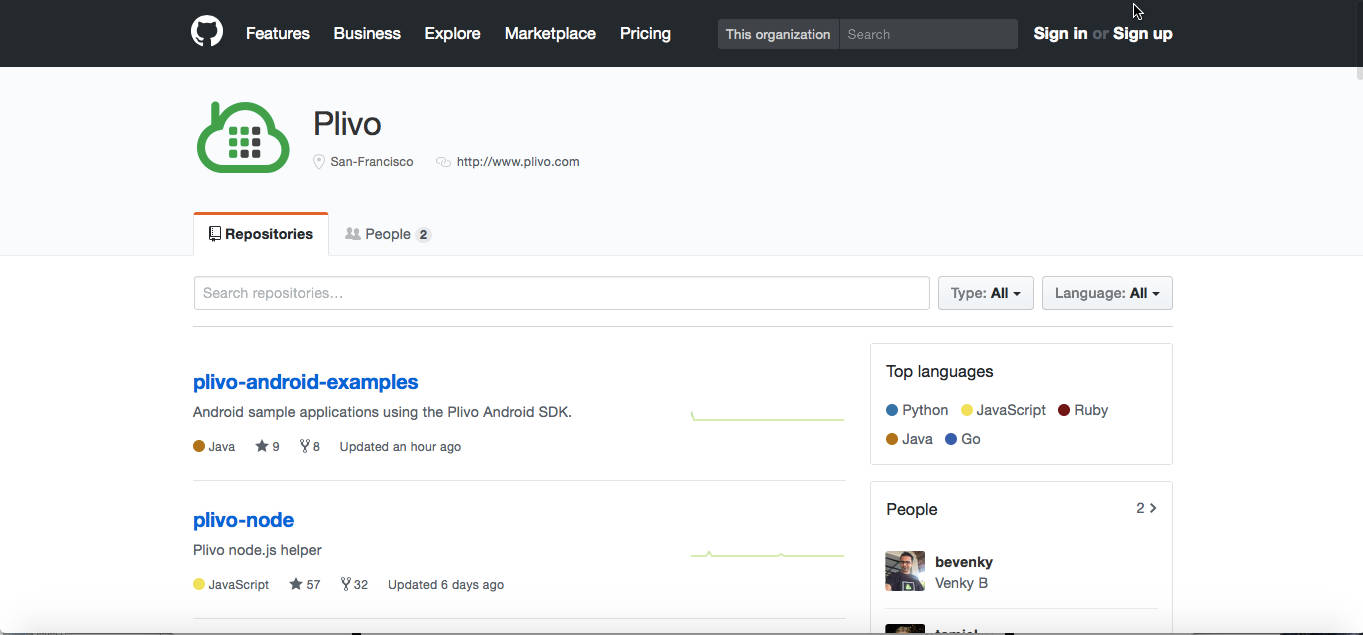
Task: Click the Plivo organization cloud avatar
Action: pos(242,137)
